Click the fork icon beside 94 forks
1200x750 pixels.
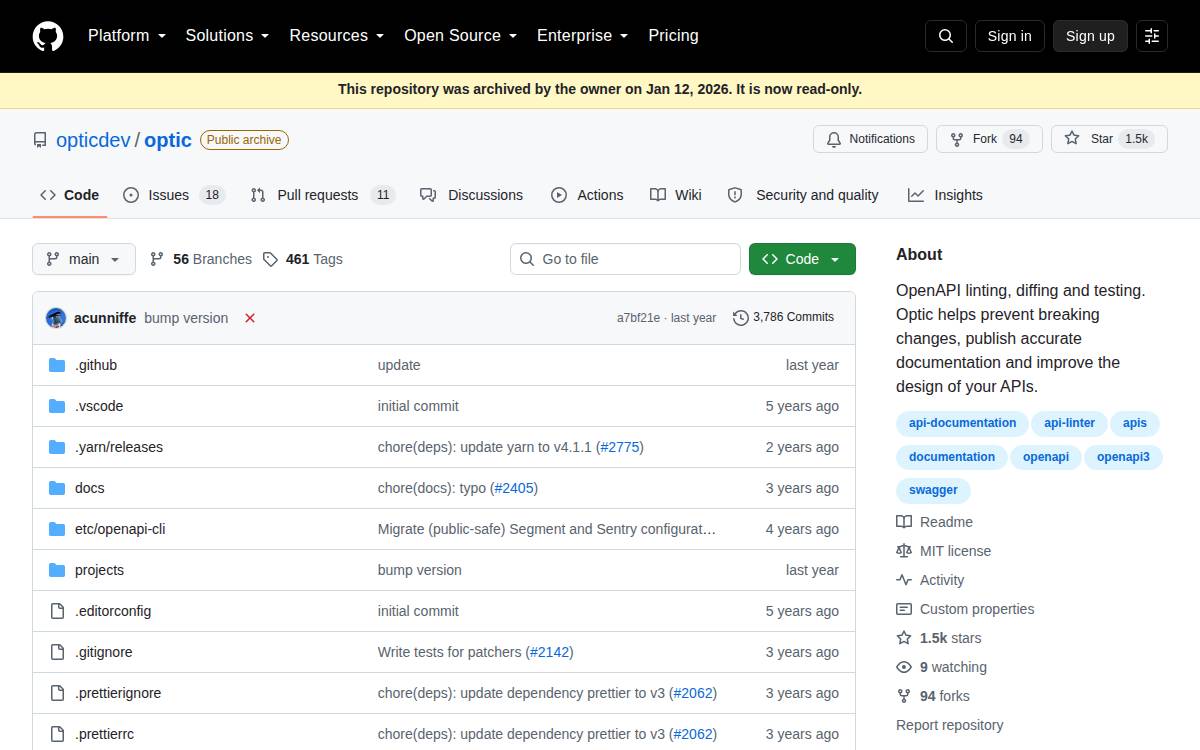904,696
